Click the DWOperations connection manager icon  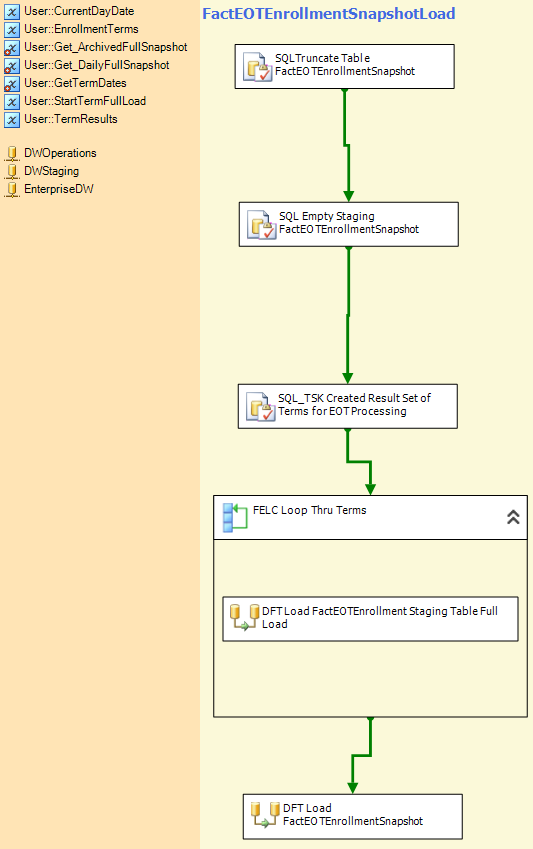pyautogui.click(x=12, y=154)
